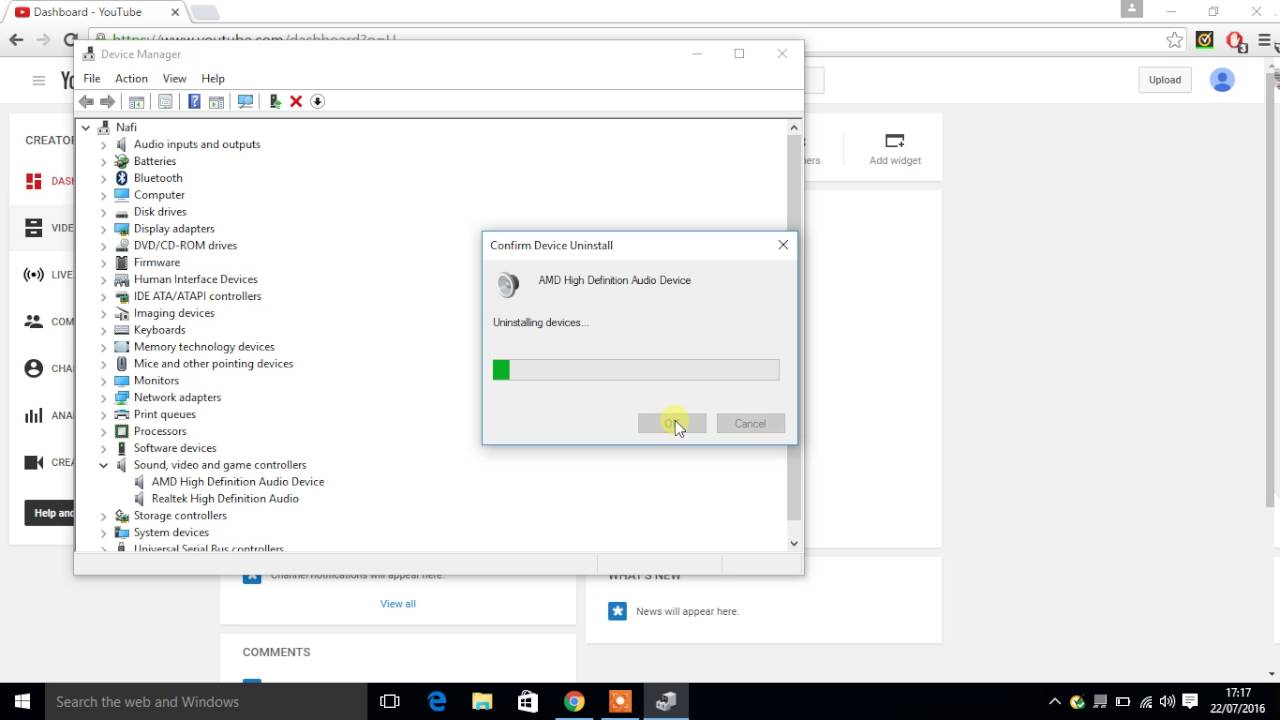Click Cancel in the uninstall dialog
This screenshot has height=720, width=1280.
(x=750, y=424)
